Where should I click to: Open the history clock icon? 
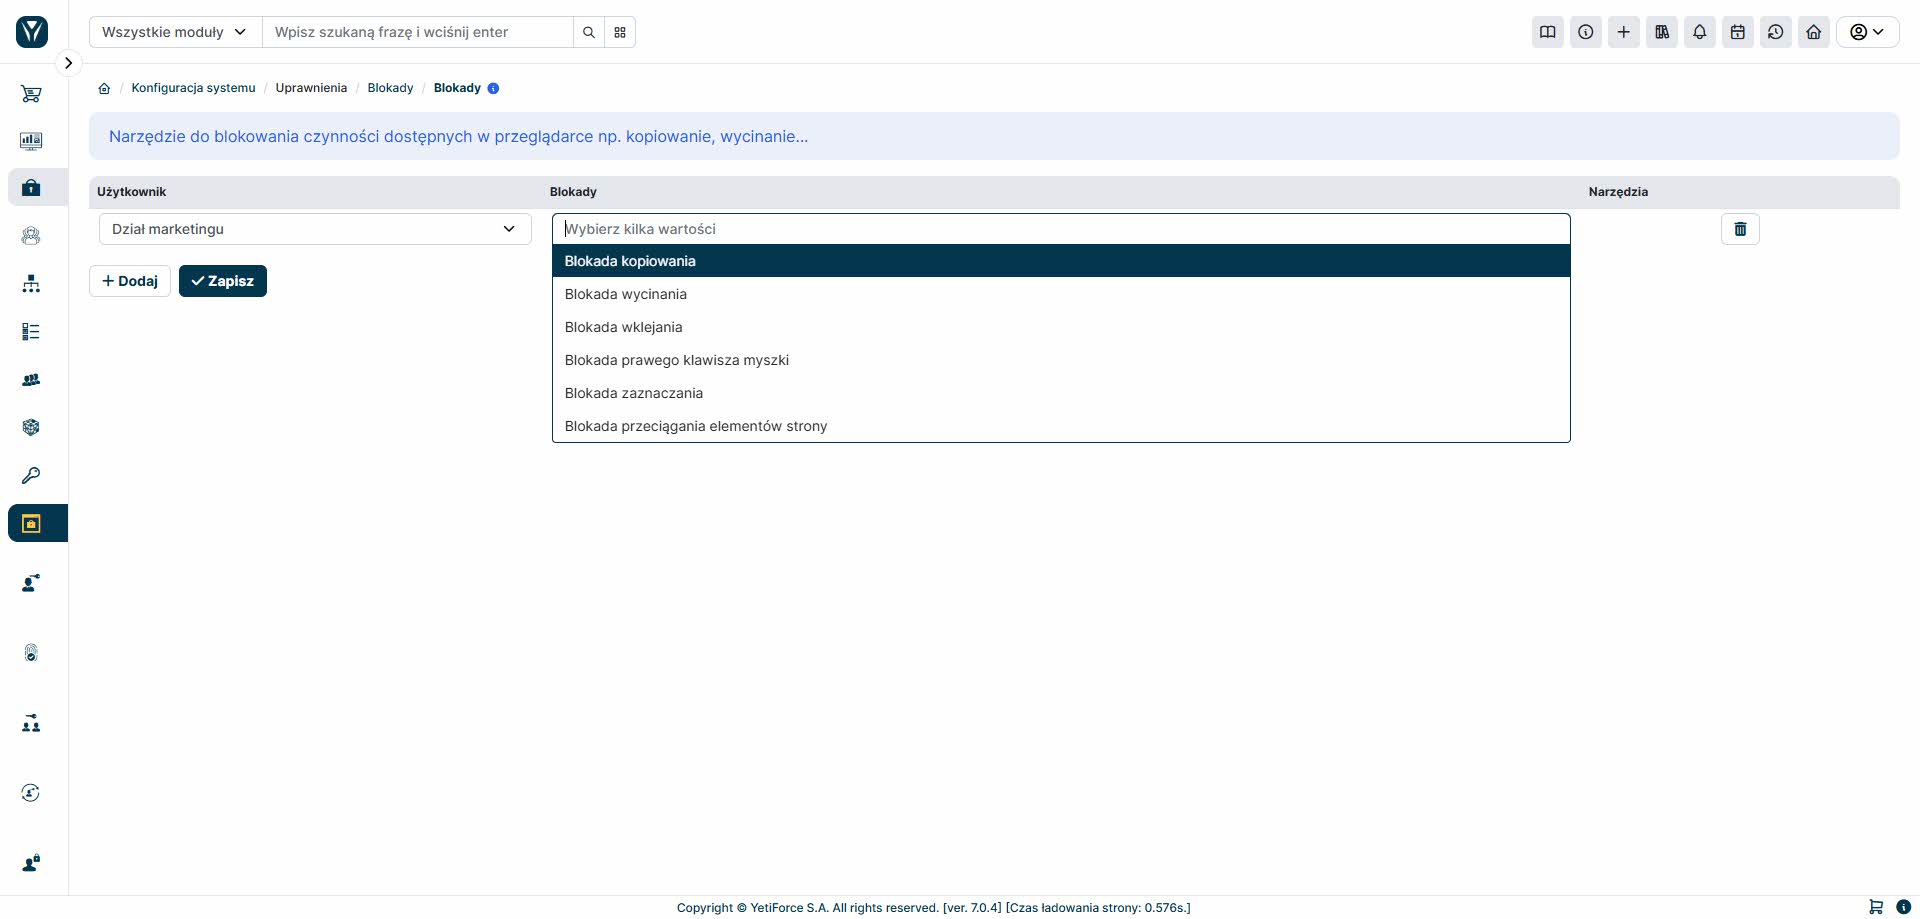1776,32
